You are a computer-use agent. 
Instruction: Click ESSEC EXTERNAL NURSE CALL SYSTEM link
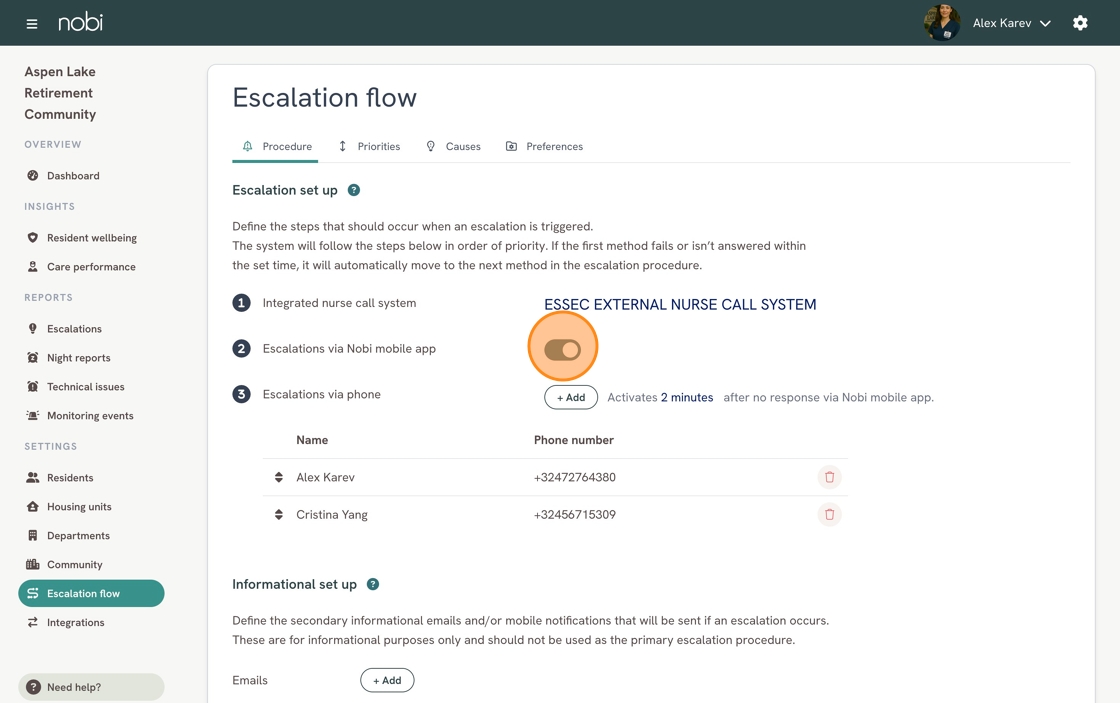pyautogui.click(x=680, y=304)
